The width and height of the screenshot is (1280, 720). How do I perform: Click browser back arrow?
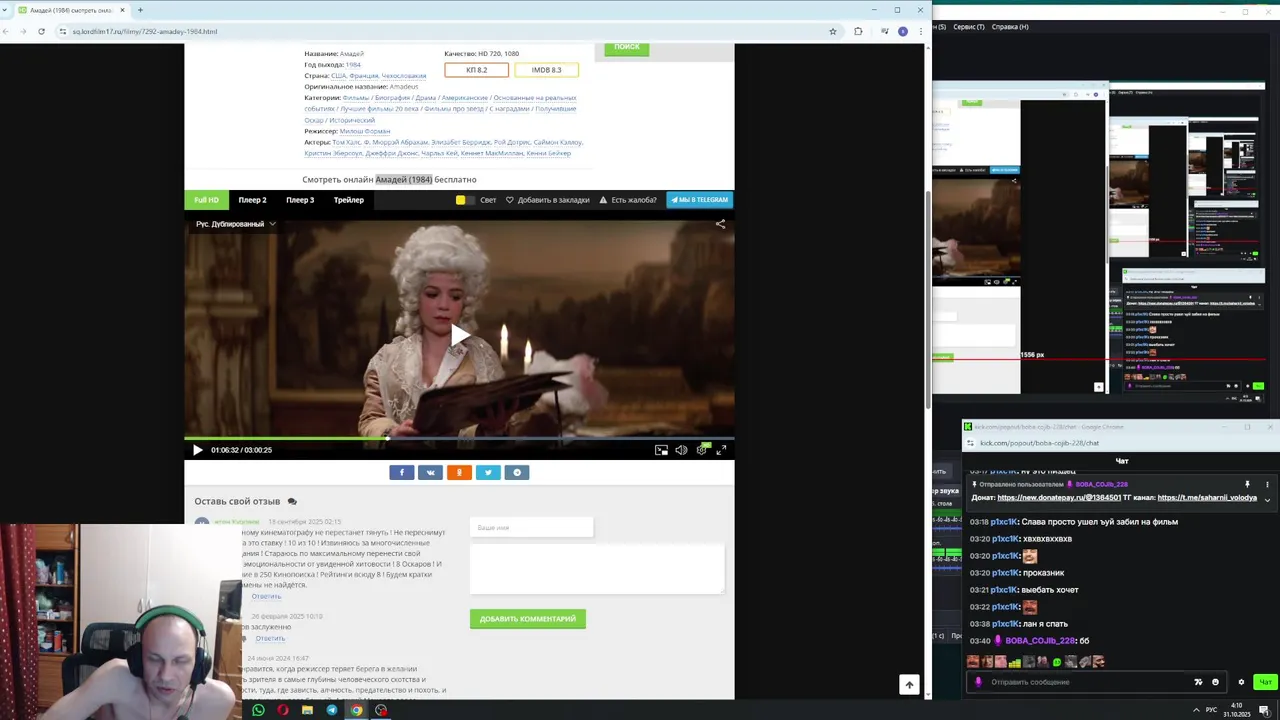pos(6,31)
